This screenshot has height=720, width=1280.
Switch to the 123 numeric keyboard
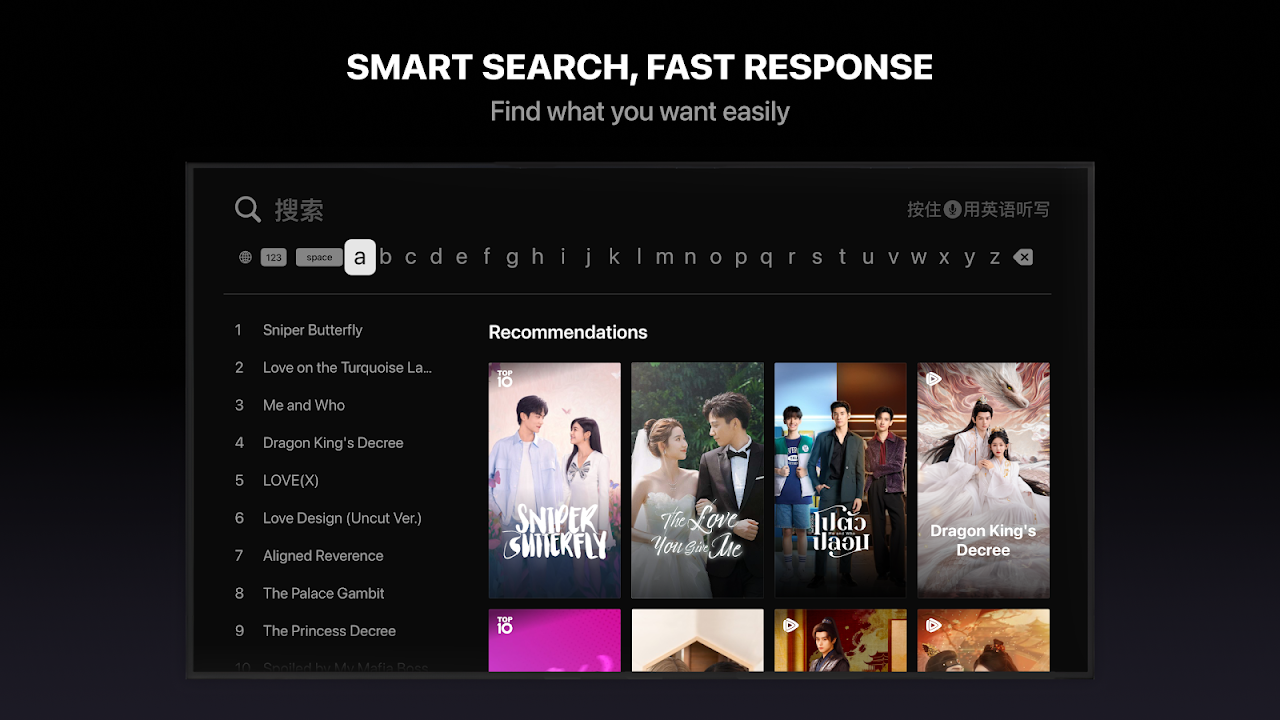(274, 257)
